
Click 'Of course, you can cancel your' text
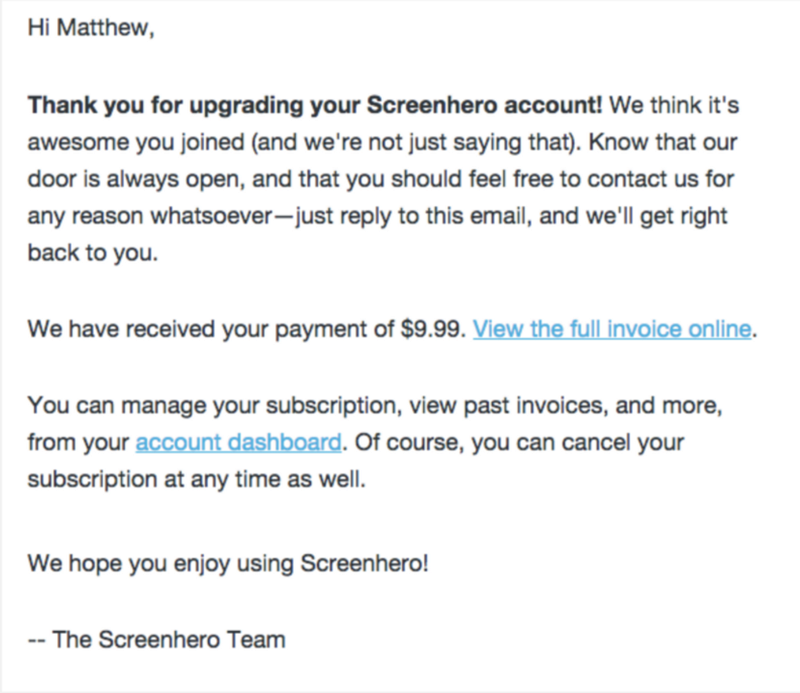(x=519, y=442)
